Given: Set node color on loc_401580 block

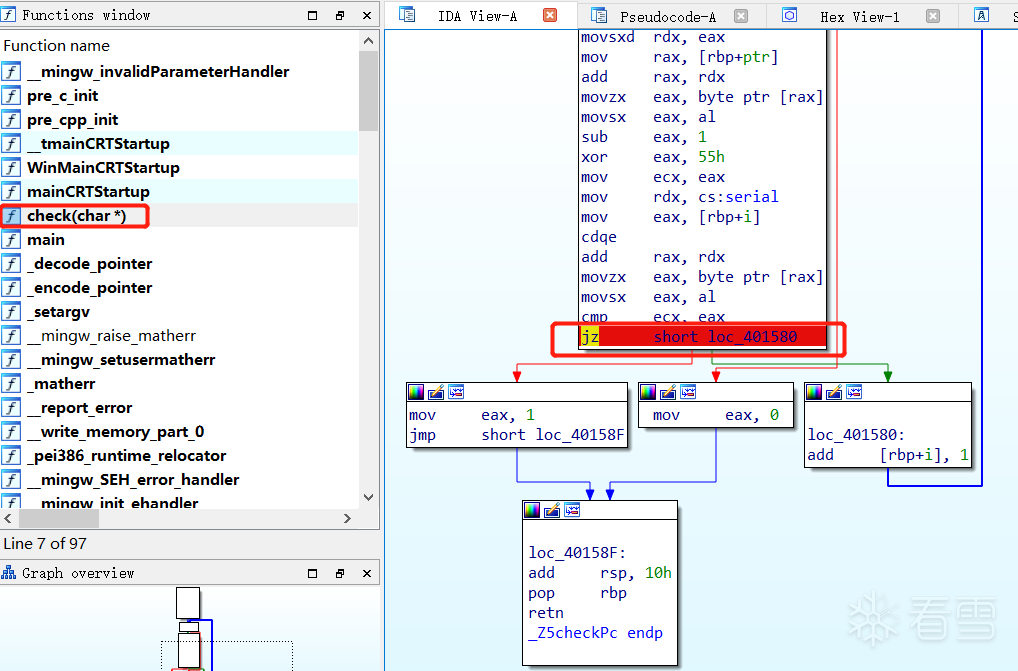Looking at the screenshot, I should click(814, 392).
